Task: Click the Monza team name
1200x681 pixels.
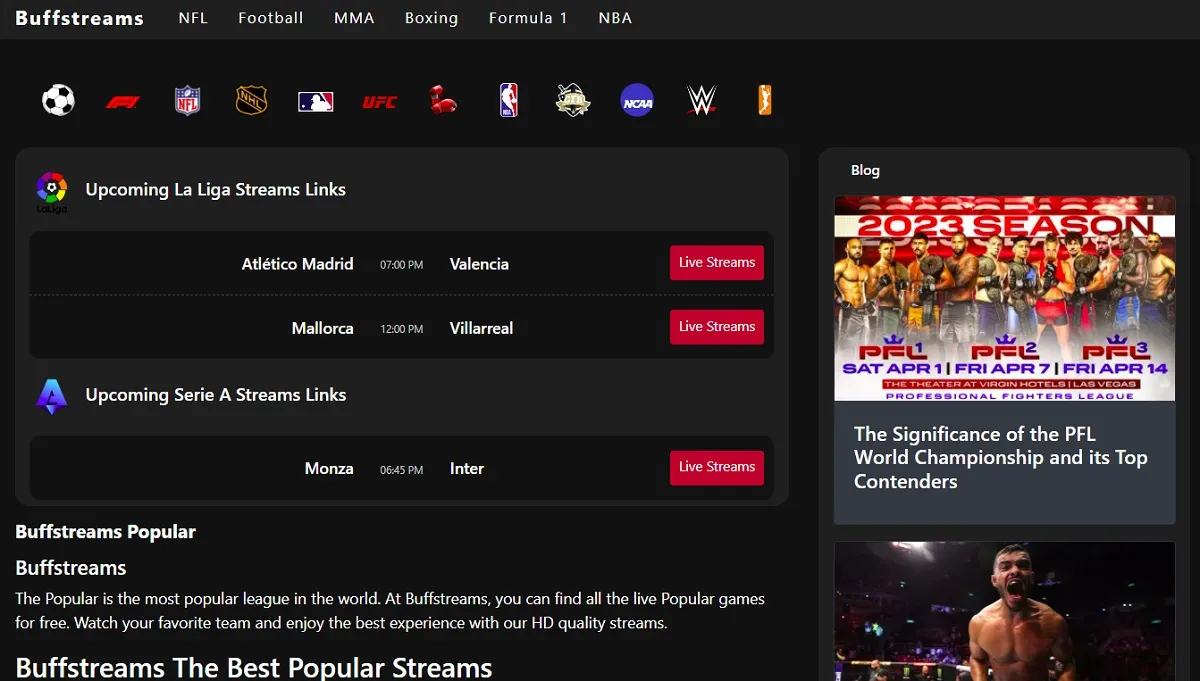Action: tap(329, 468)
